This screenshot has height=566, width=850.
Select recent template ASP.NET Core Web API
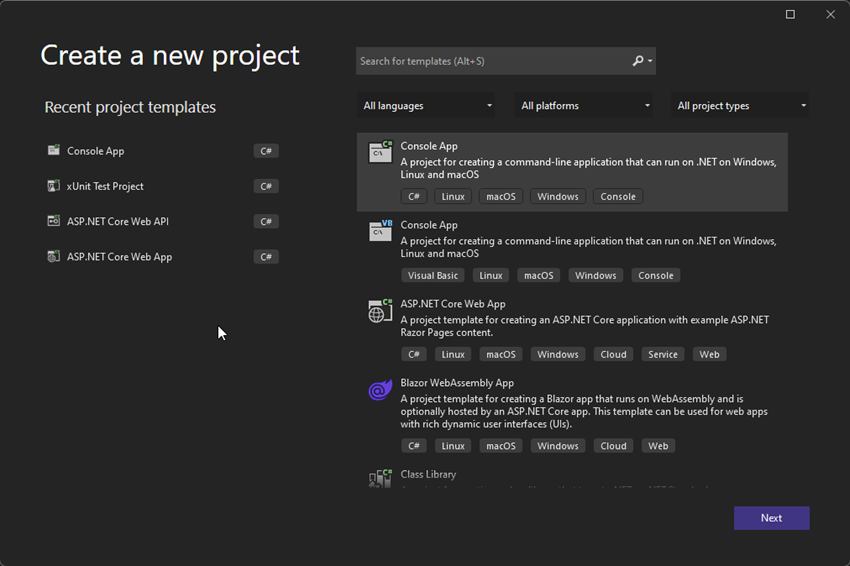click(x=118, y=221)
